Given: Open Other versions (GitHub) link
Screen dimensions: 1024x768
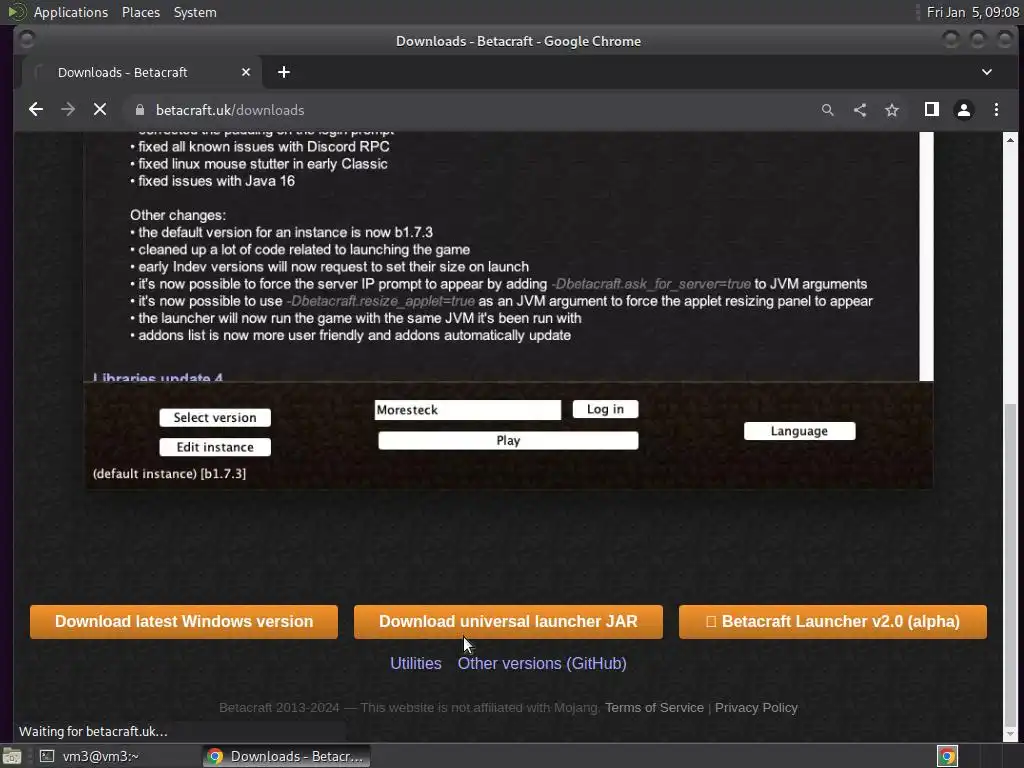Looking at the screenshot, I should coord(542,663).
